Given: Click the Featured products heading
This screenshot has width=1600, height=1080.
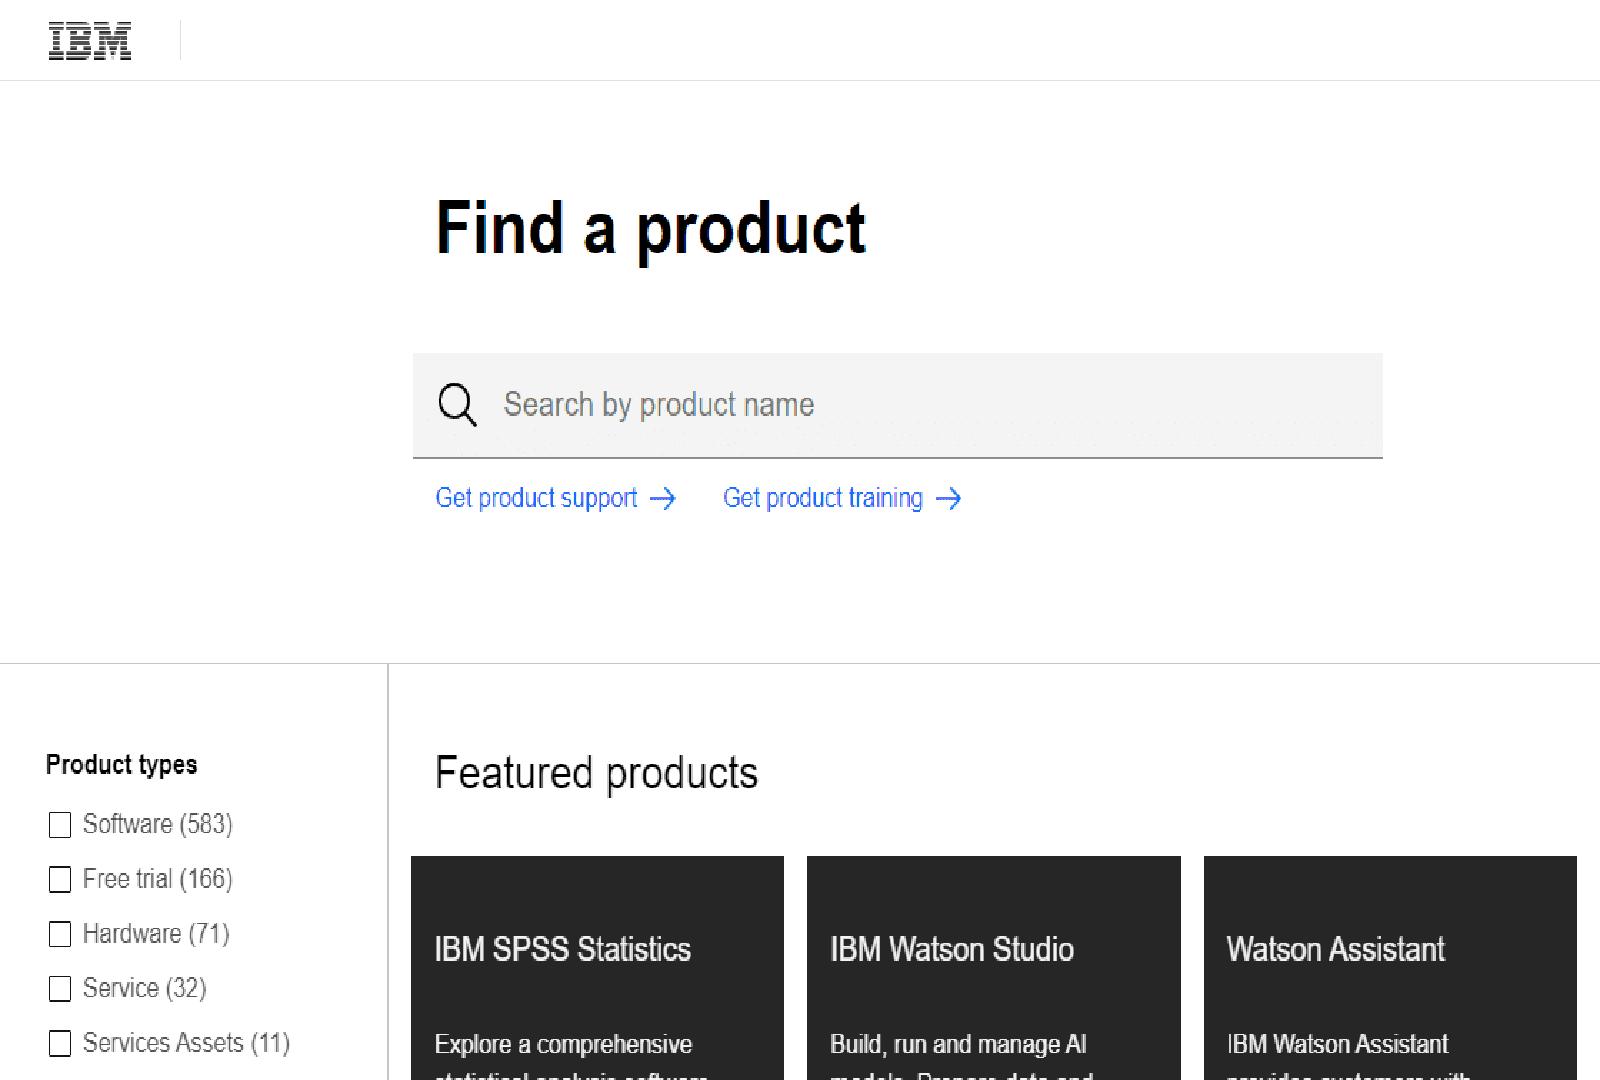Looking at the screenshot, I should [596, 773].
